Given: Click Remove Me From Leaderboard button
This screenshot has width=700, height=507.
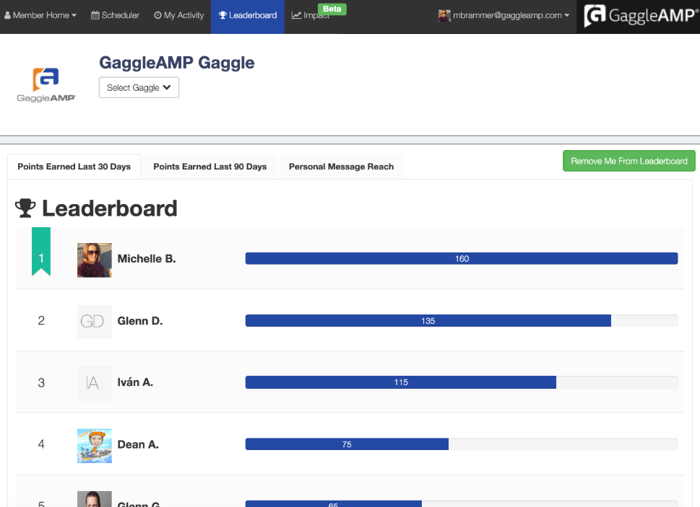Looking at the screenshot, I should click(x=629, y=161).
